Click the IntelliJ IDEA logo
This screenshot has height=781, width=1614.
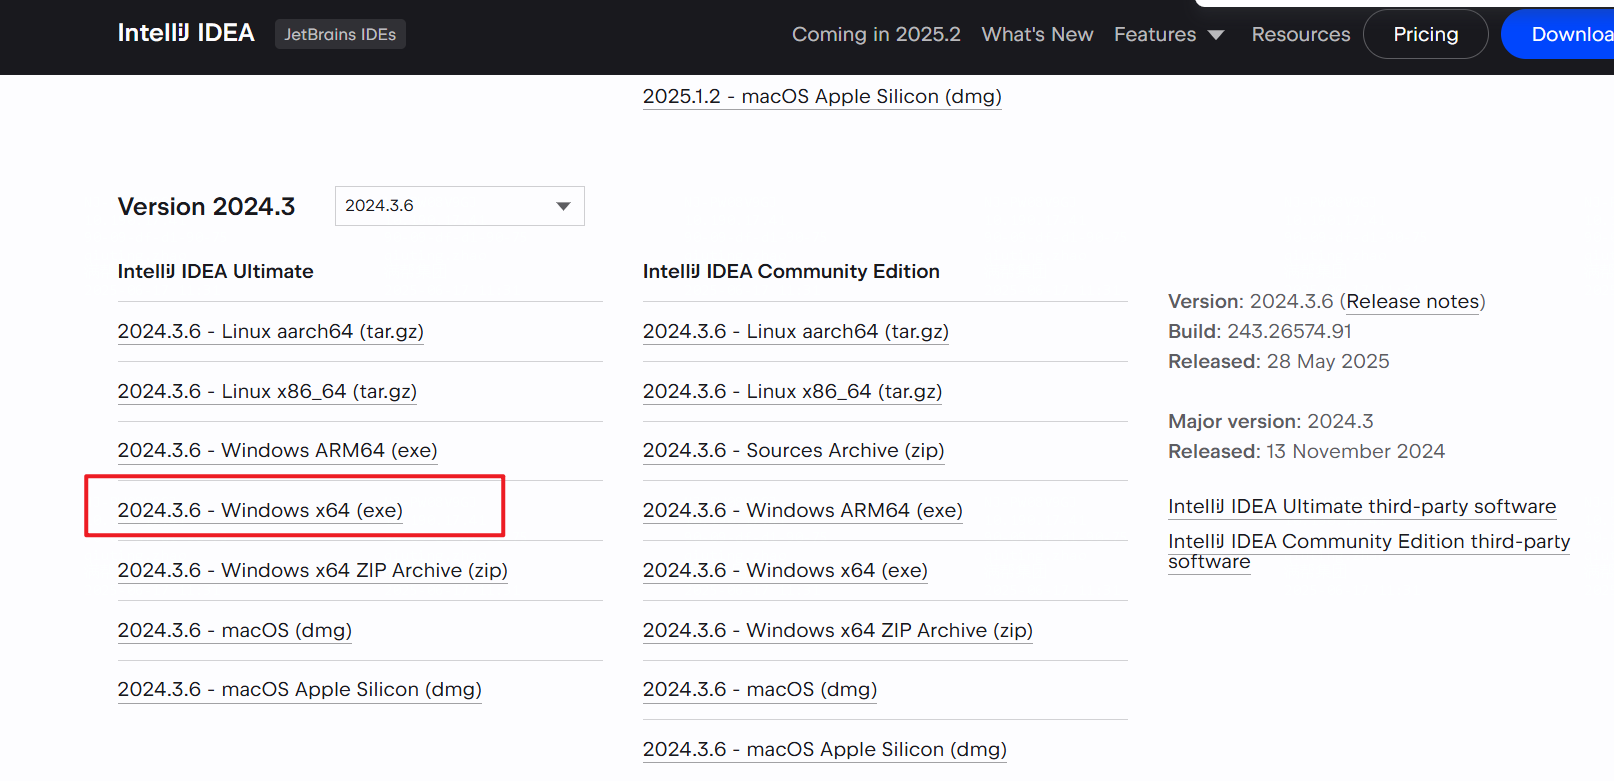coord(186,33)
